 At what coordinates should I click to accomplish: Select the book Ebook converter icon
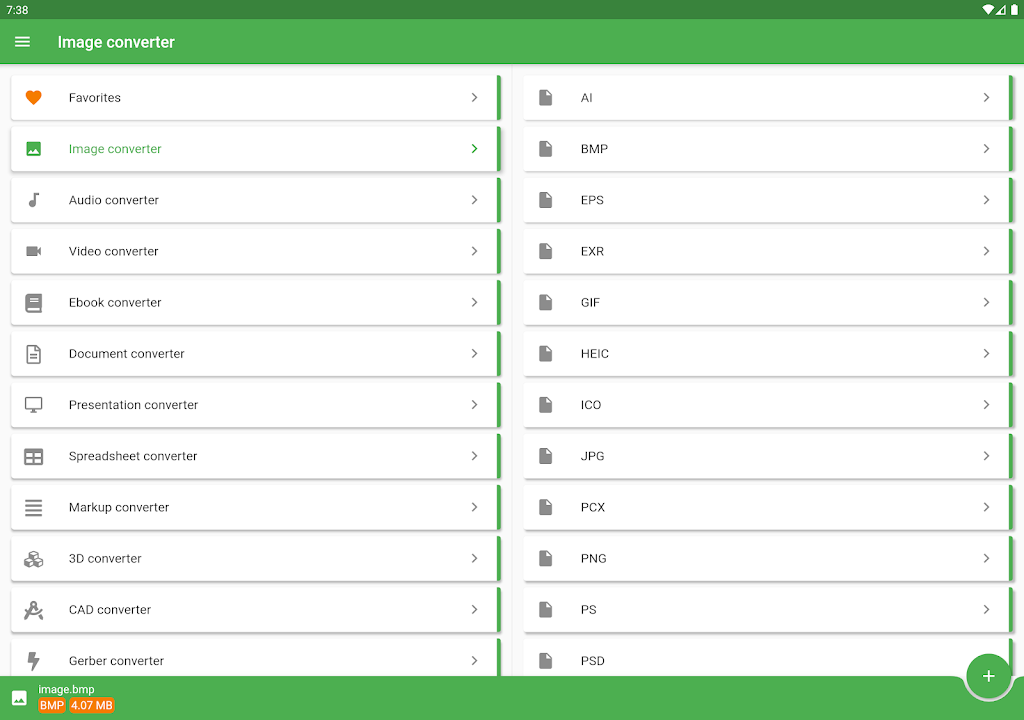pyautogui.click(x=33, y=303)
